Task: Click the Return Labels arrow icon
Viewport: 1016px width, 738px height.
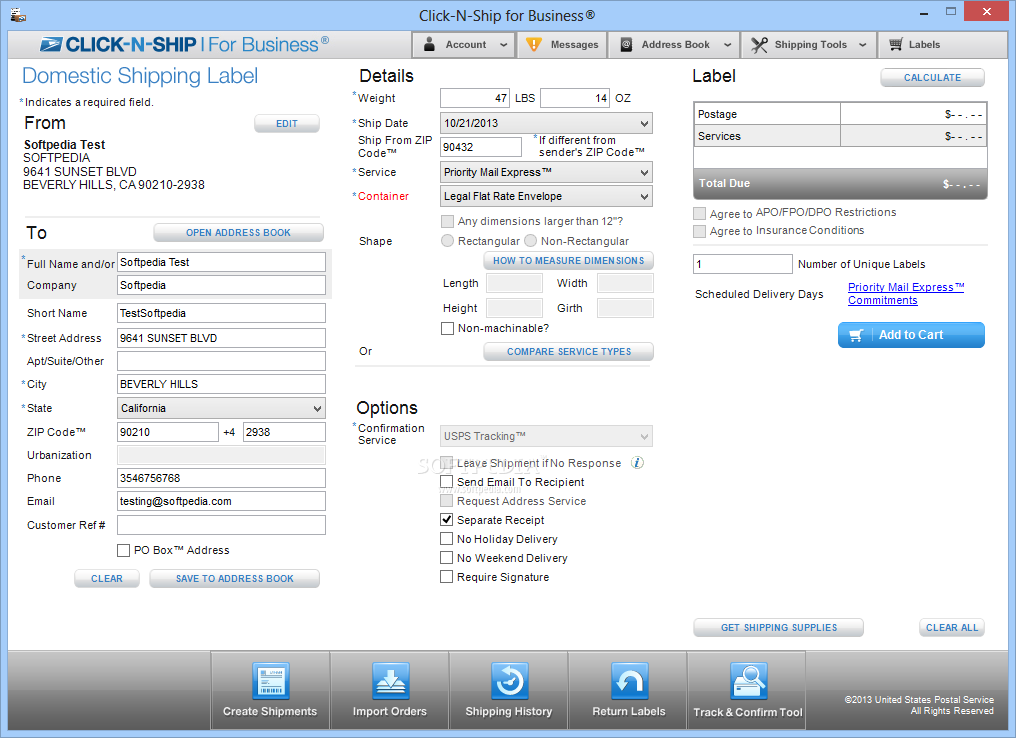Action: (x=629, y=681)
